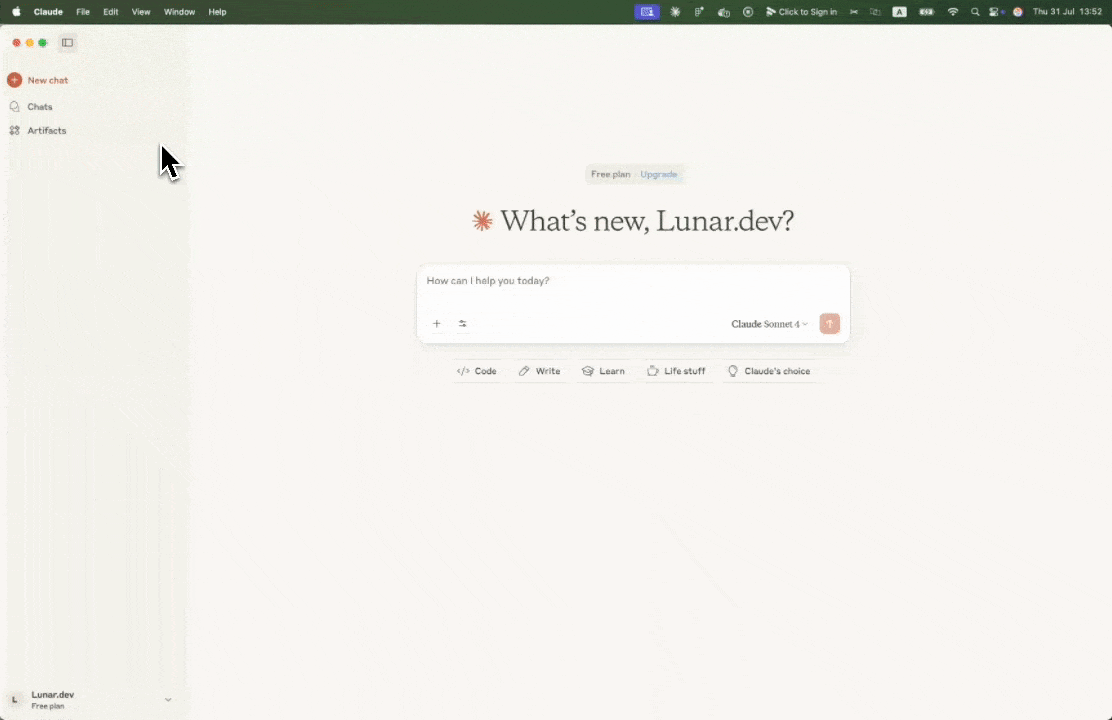
Task: Open Control Center in the menu bar
Action: tap(995, 12)
